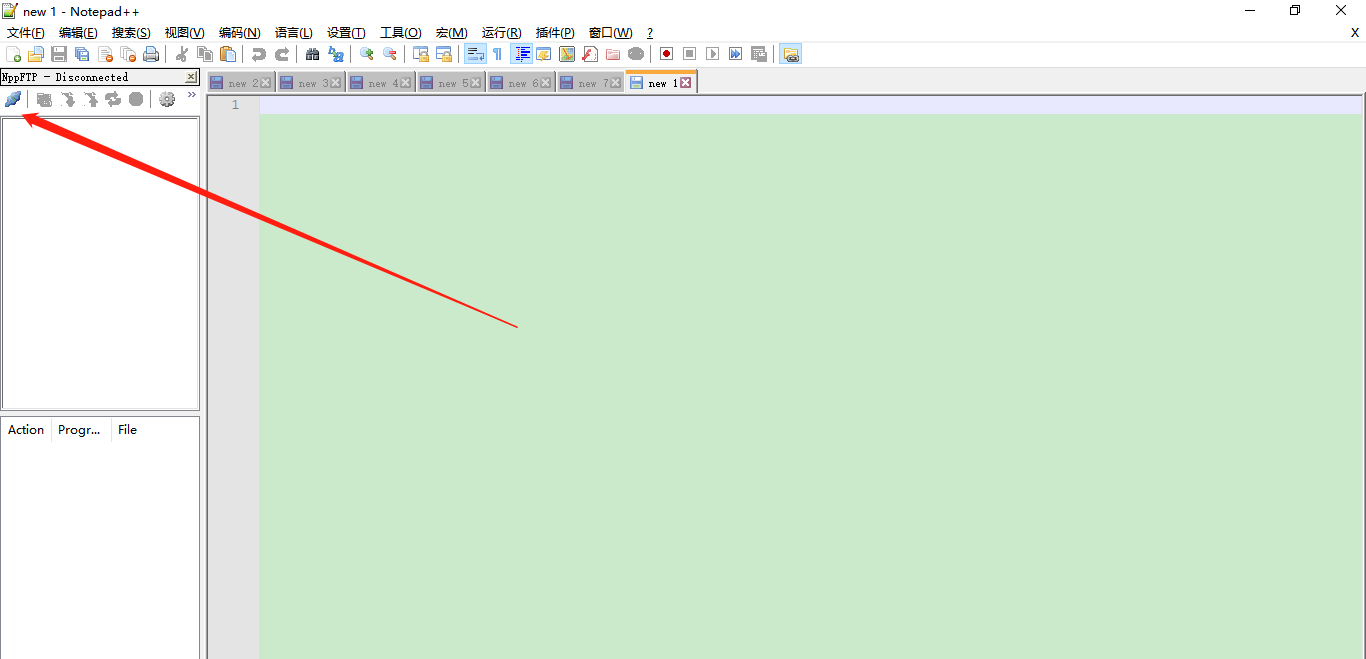Image resolution: width=1366 pixels, height=659 pixels.
Task: Undo the last action via toolbar
Action: [x=259, y=54]
